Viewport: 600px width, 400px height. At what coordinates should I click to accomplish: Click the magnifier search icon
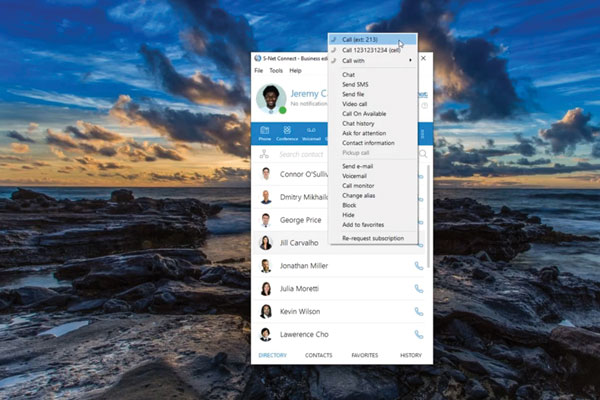pos(423,154)
